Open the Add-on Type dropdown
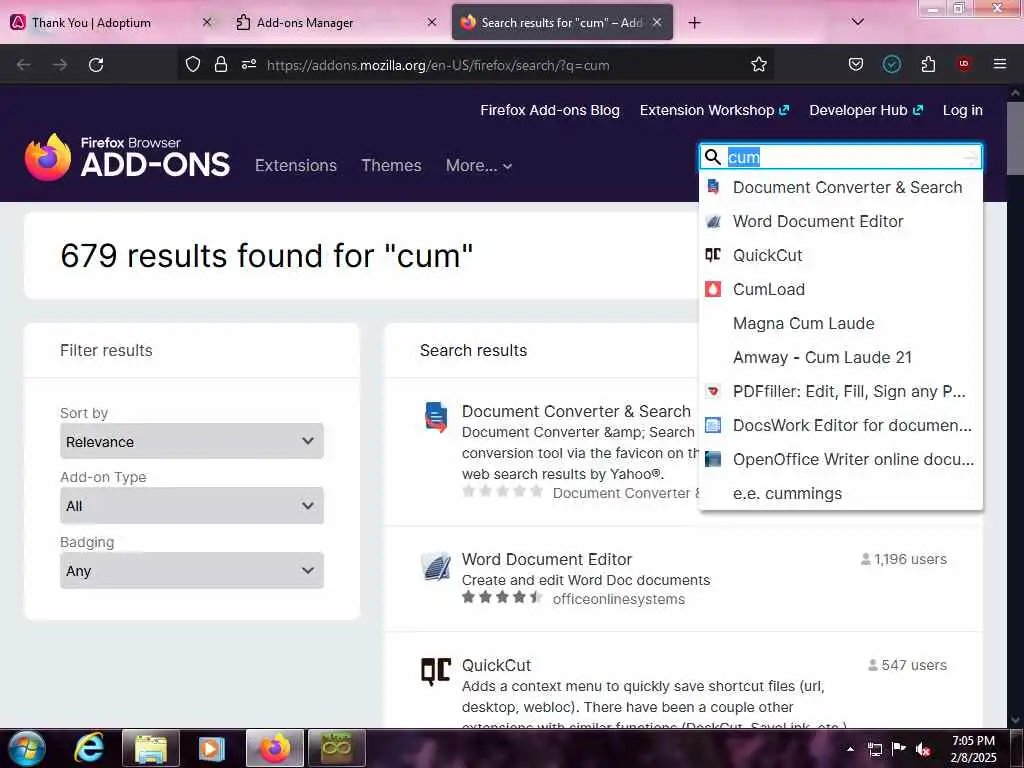 191,505
